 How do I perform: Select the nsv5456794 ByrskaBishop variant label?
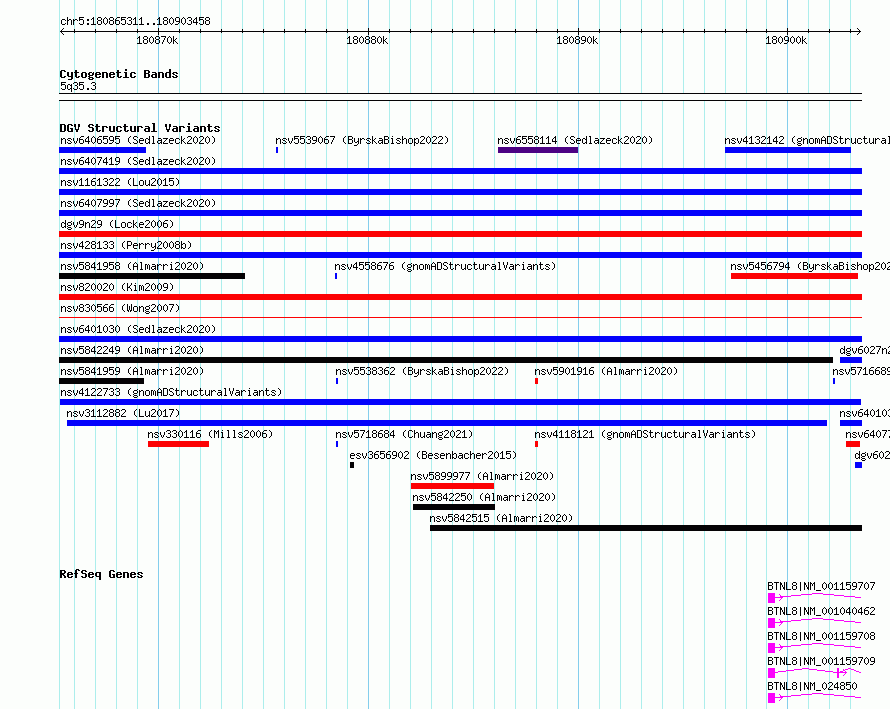pos(810,266)
